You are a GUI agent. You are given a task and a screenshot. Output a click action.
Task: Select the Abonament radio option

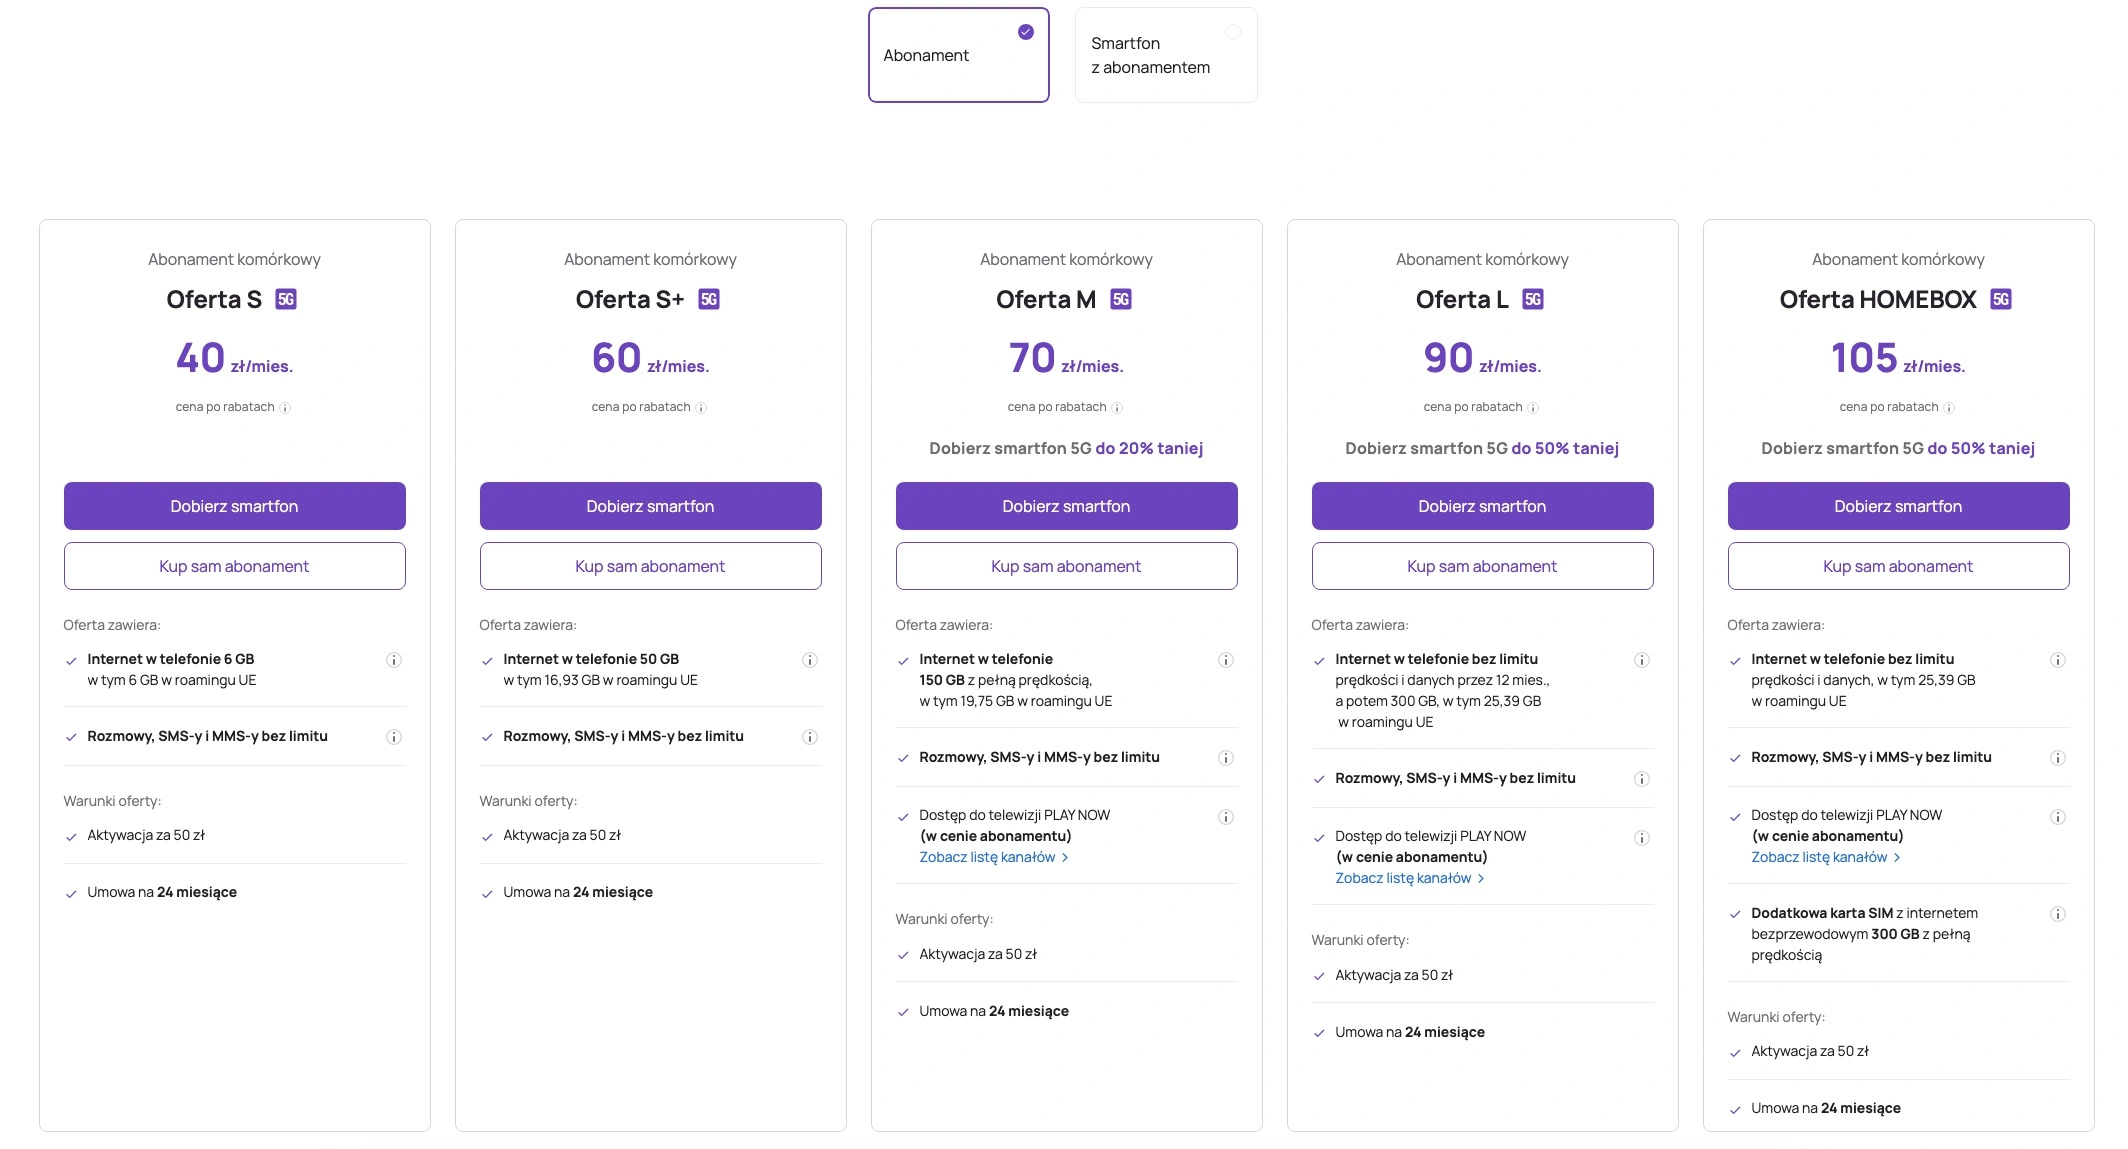pyautogui.click(x=959, y=55)
